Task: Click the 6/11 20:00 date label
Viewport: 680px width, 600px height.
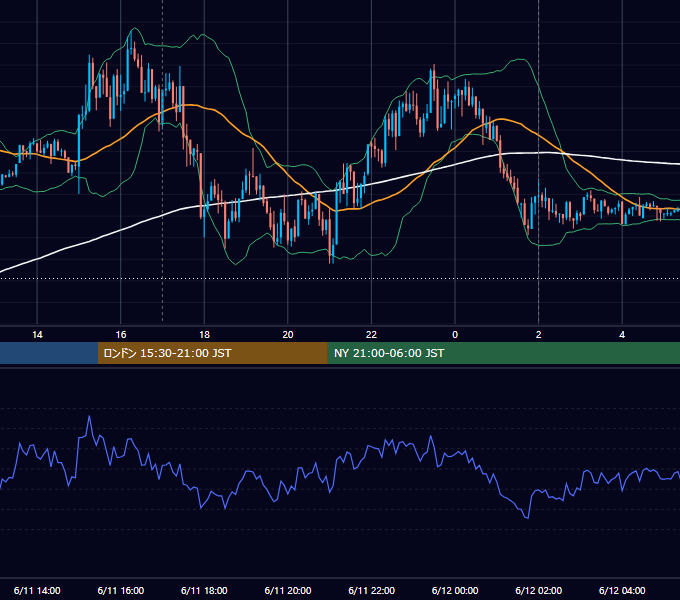Action: (x=288, y=590)
